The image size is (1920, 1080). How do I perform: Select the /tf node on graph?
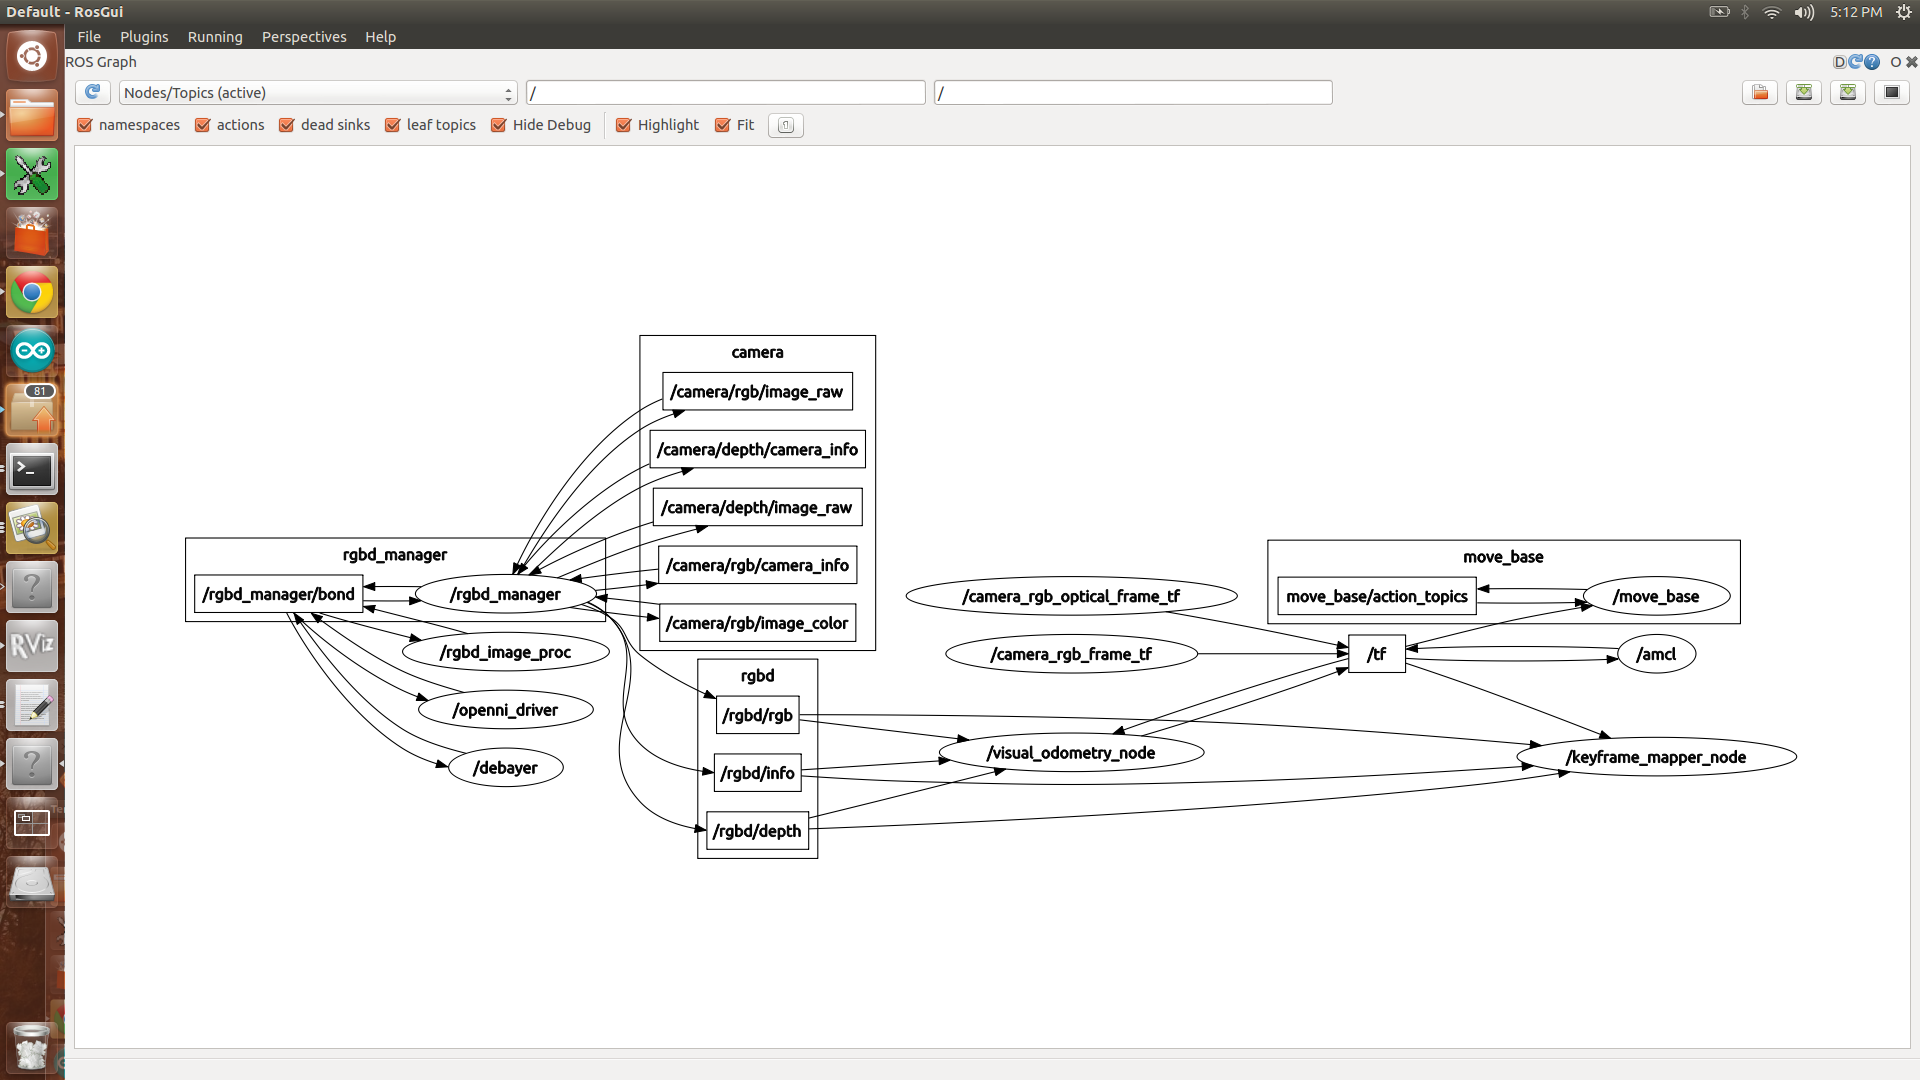click(x=1375, y=653)
